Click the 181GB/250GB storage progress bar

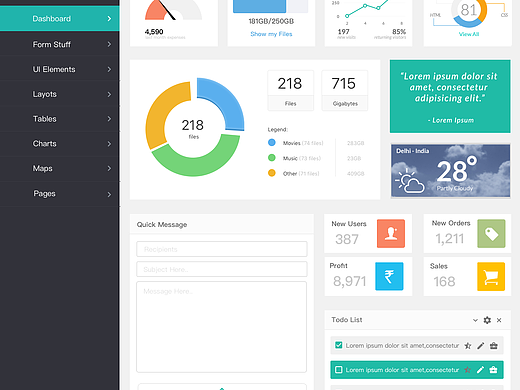pyautogui.click(x=270, y=6)
